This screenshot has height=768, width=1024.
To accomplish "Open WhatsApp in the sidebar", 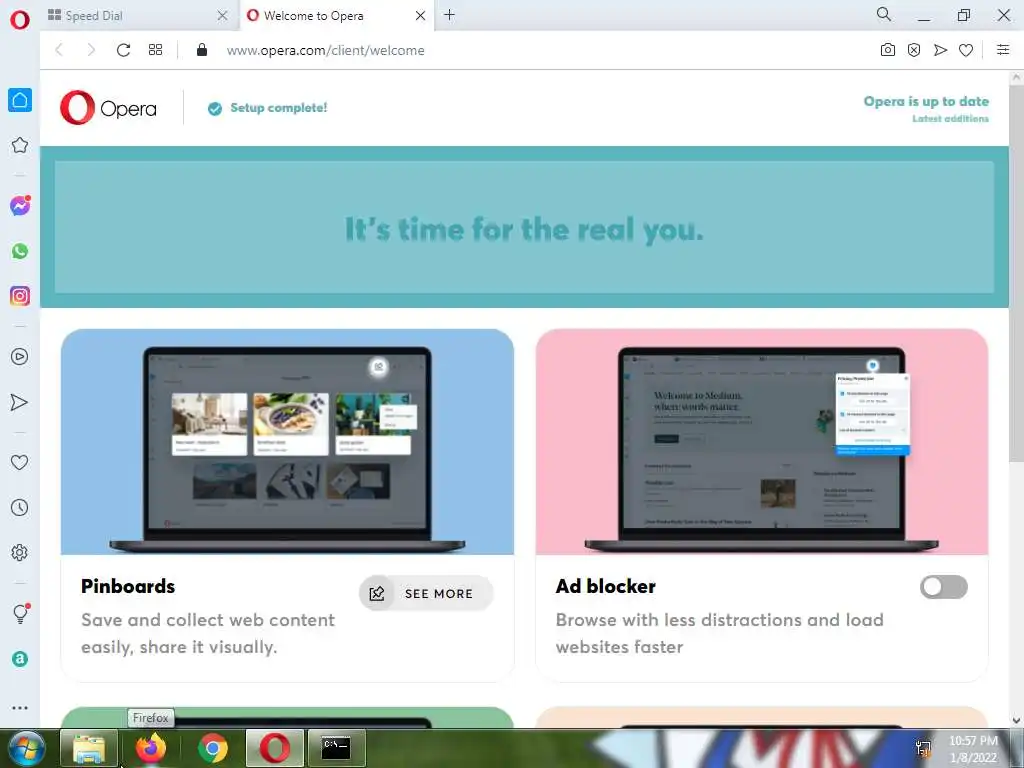I will point(20,251).
